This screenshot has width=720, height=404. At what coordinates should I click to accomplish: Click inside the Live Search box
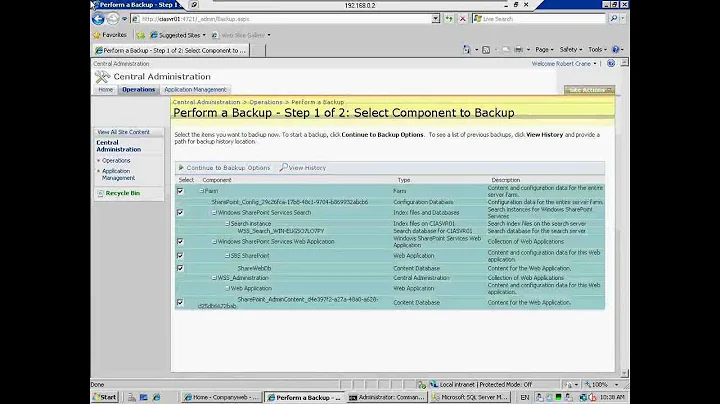[540, 19]
